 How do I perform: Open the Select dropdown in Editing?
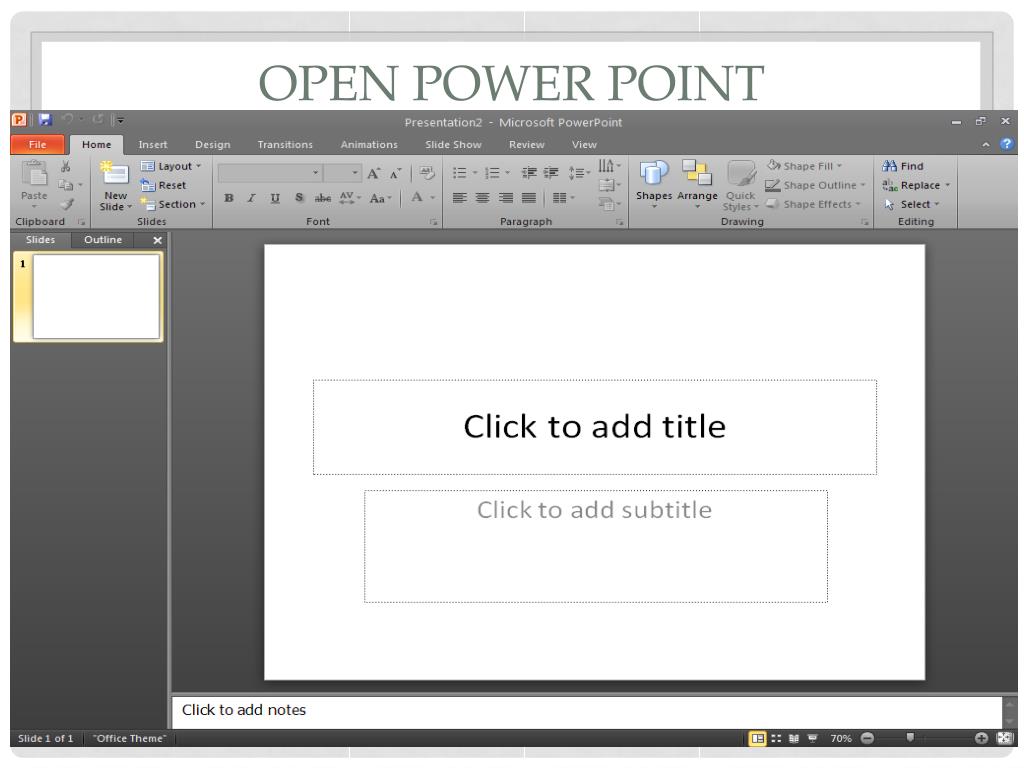[x=912, y=204]
